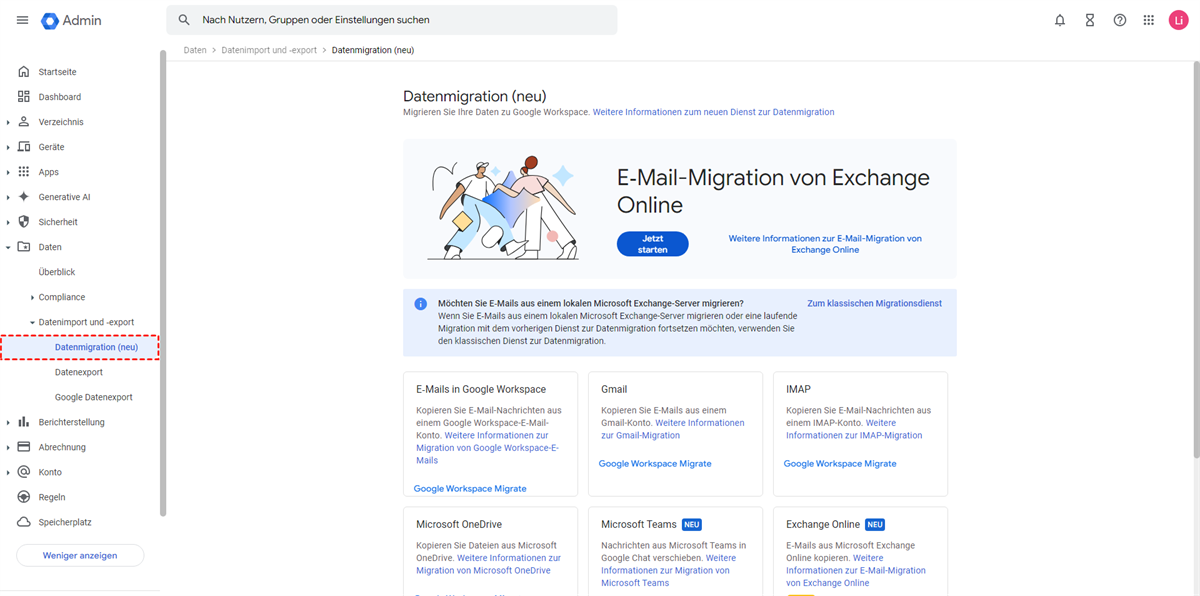Open the hamburger main menu
1200x596 pixels.
[22, 20]
